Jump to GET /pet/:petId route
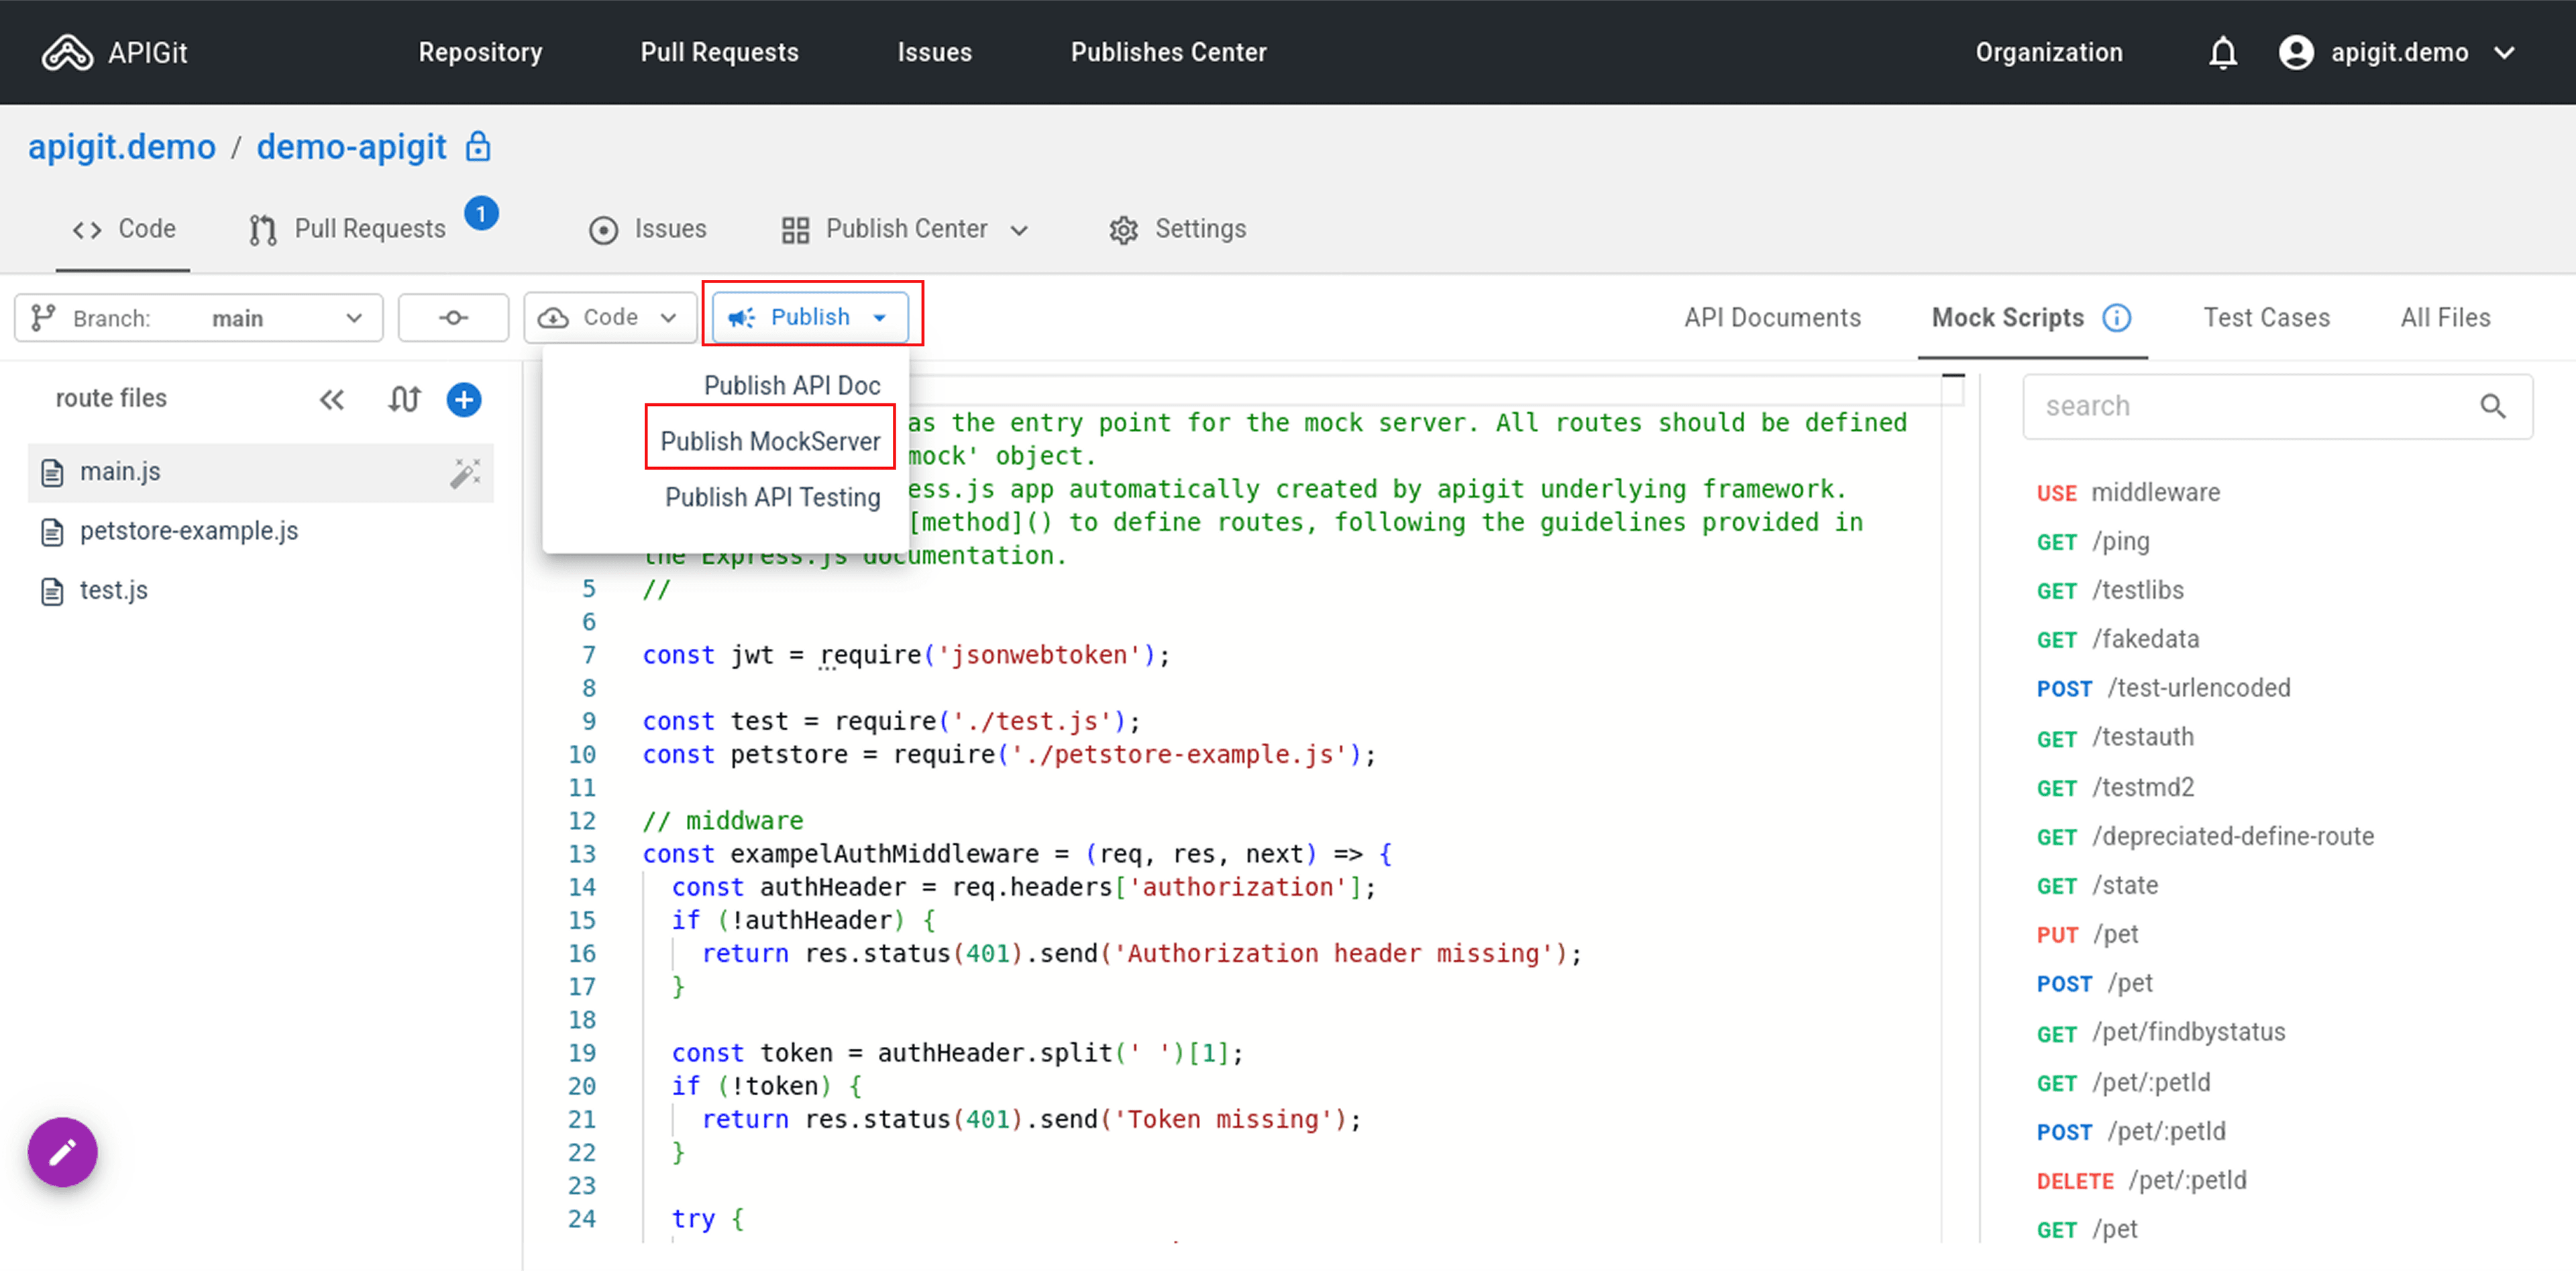This screenshot has width=2576, height=1271. click(x=2123, y=1082)
